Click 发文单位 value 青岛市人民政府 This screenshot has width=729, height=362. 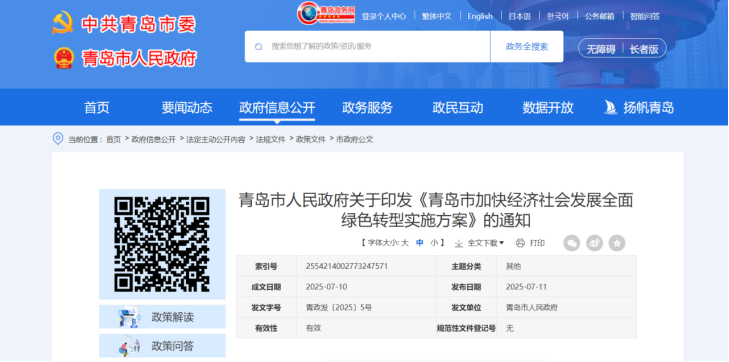[532, 307]
